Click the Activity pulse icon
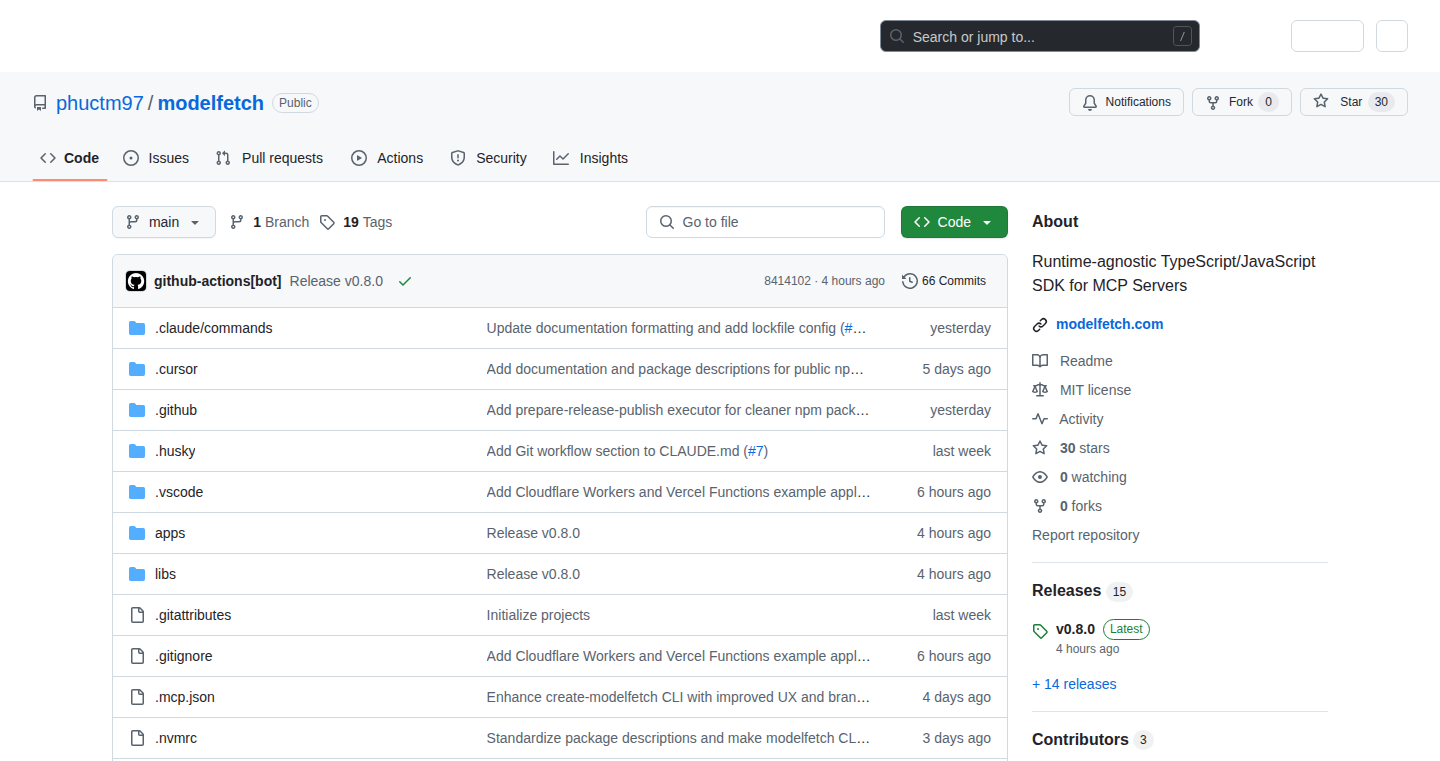 (1040, 419)
